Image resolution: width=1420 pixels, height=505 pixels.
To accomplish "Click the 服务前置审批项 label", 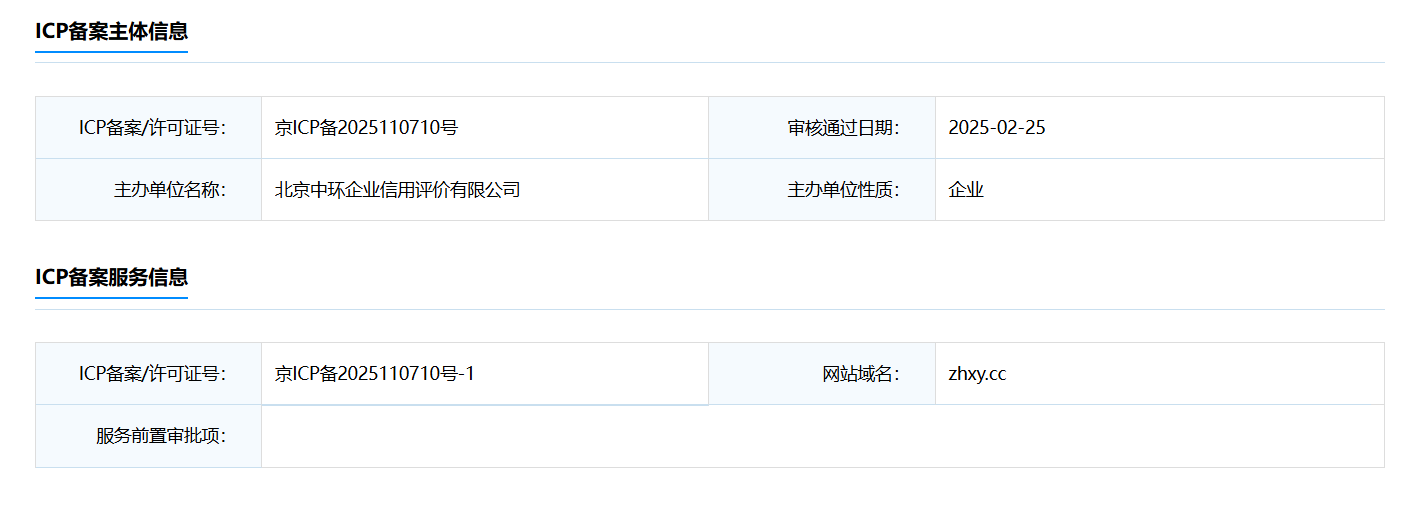I will click(x=161, y=436).
